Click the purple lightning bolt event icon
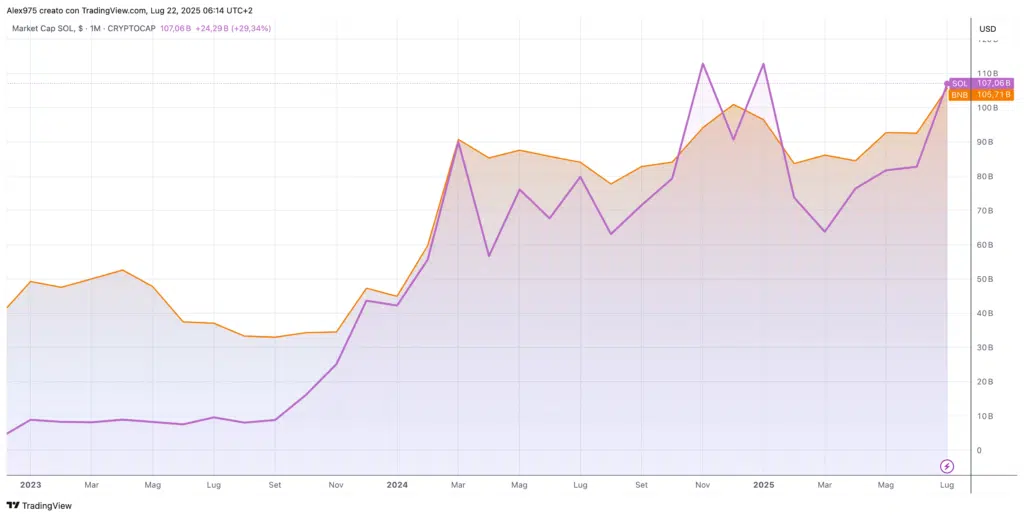This screenshot has width=1024, height=517. pyautogui.click(x=947, y=466)
